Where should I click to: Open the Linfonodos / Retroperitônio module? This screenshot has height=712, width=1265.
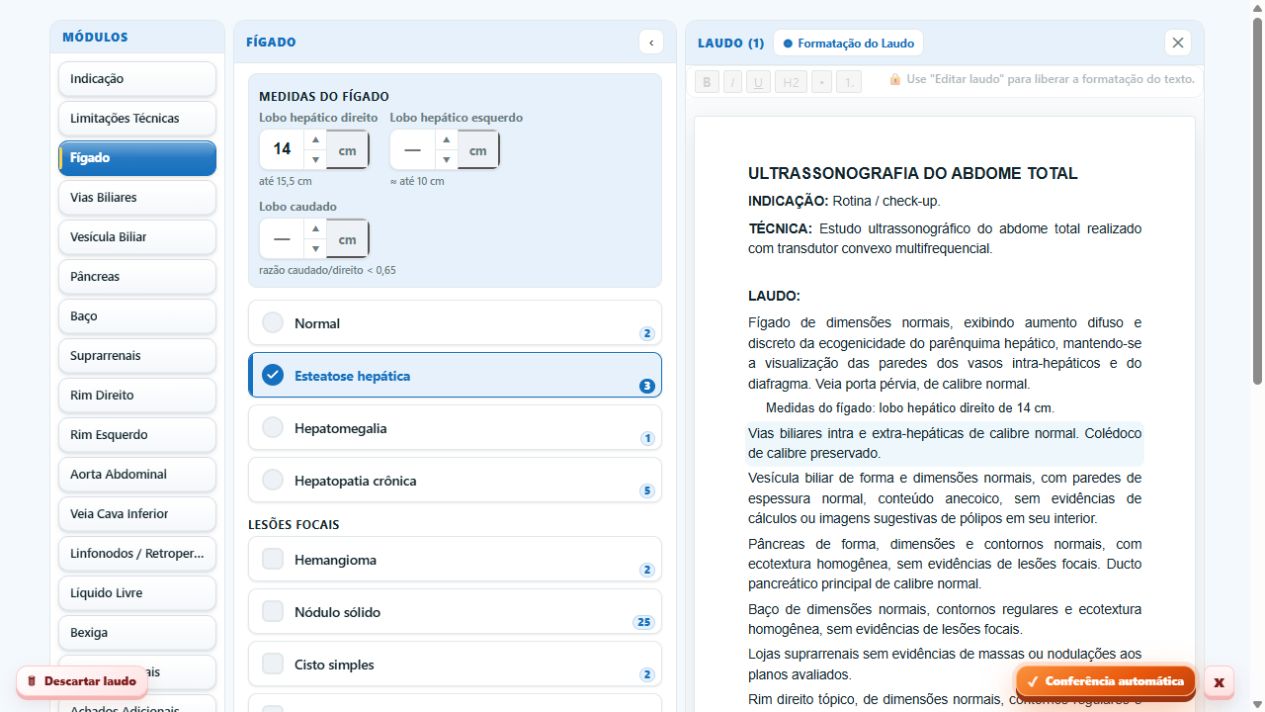click(x=137, y=553)
